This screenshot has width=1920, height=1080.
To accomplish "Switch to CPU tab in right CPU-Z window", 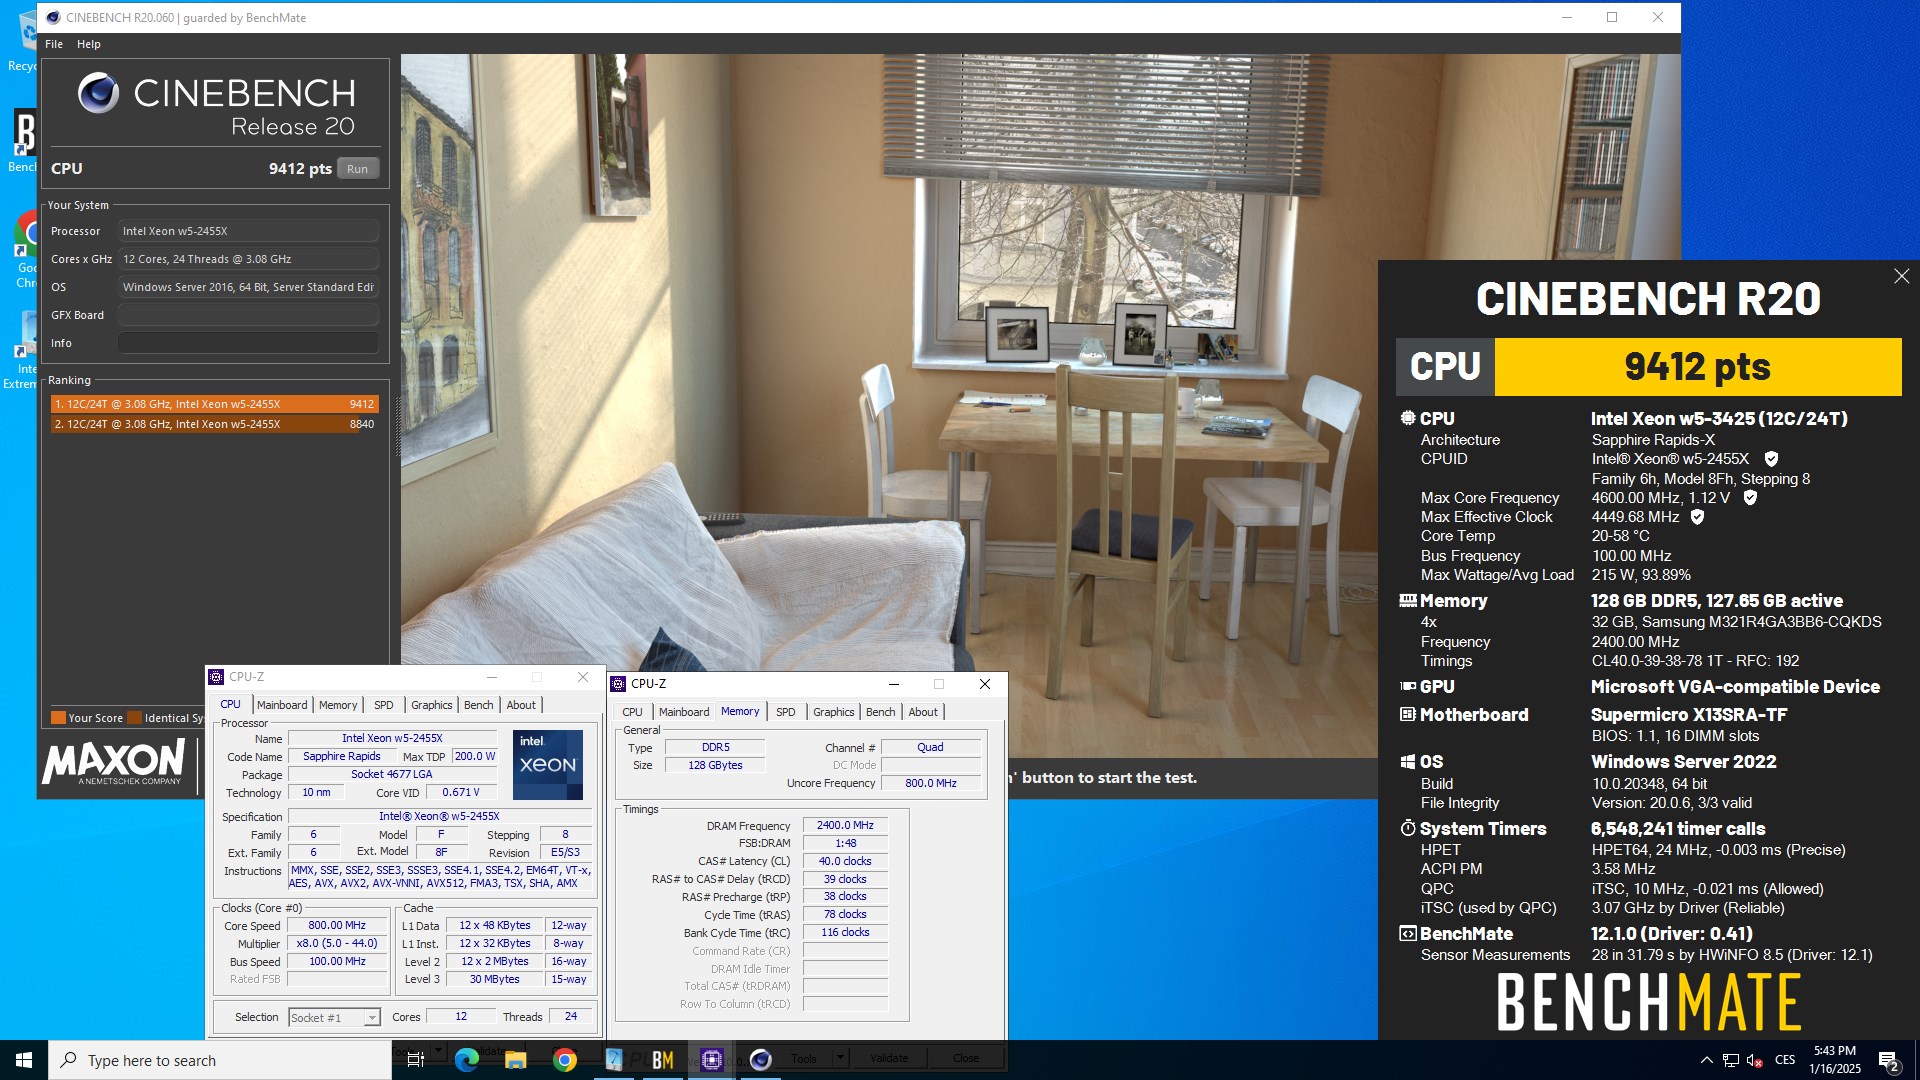I will [x=633, y=712].
